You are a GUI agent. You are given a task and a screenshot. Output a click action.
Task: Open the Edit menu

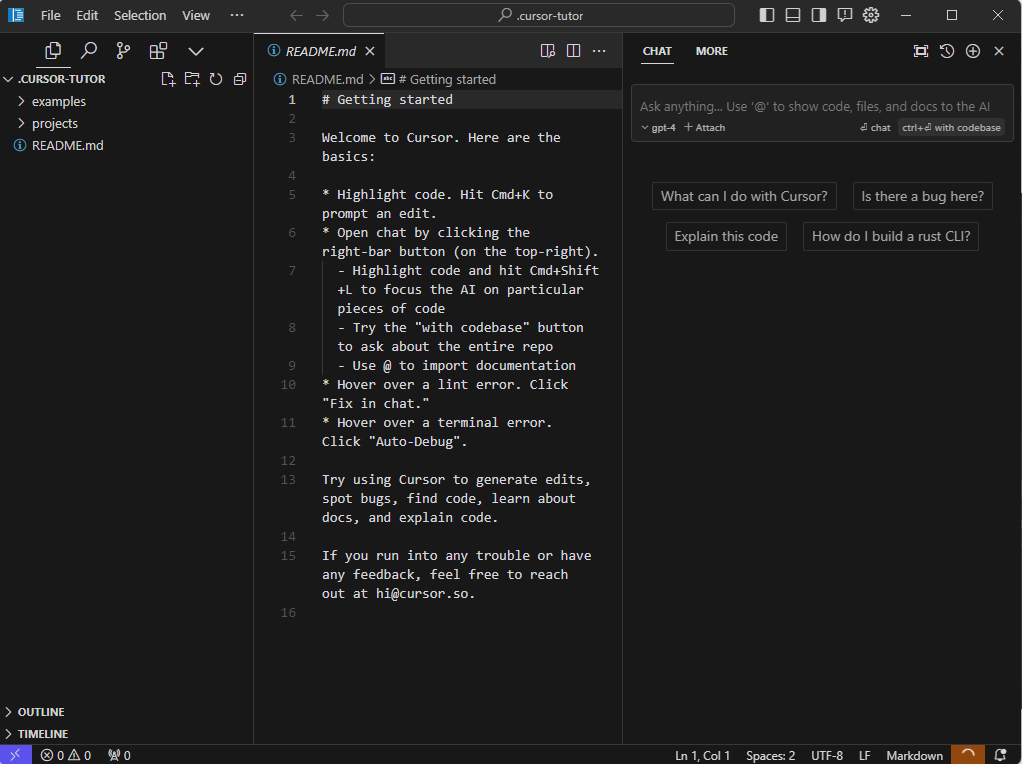(x=87, y=15)
